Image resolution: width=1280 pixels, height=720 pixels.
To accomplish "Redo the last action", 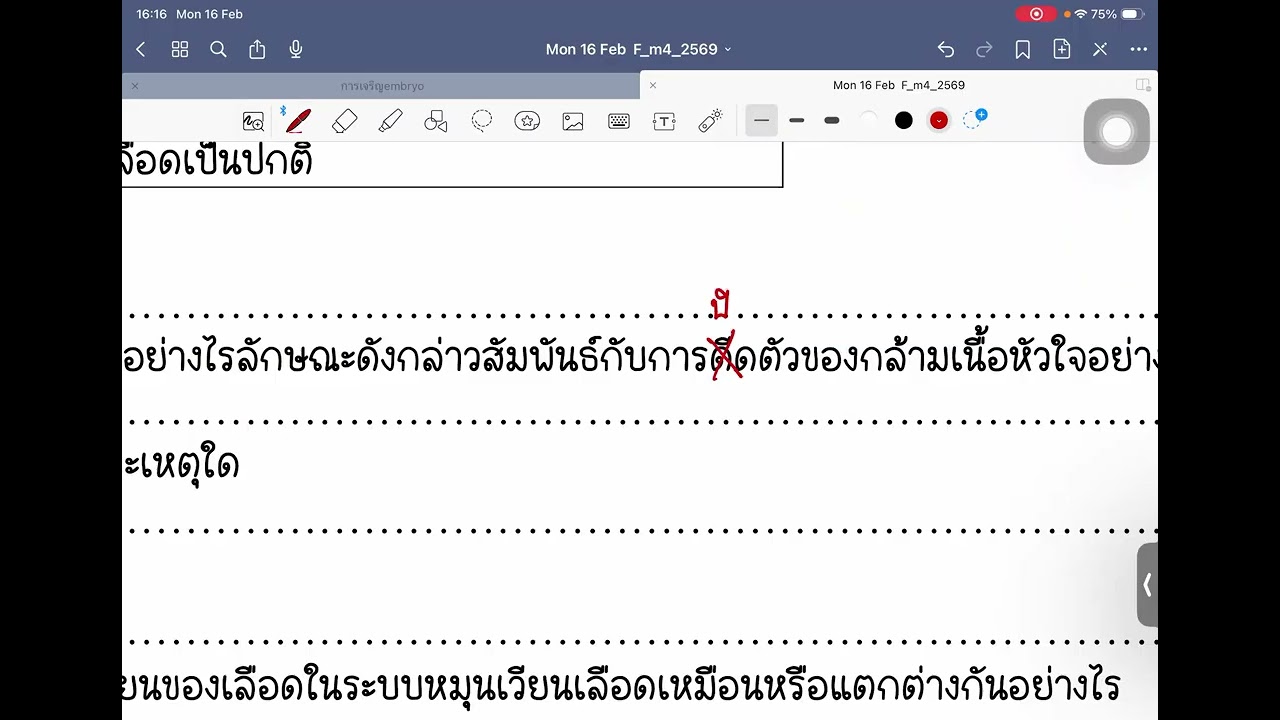I will point(984,49).
